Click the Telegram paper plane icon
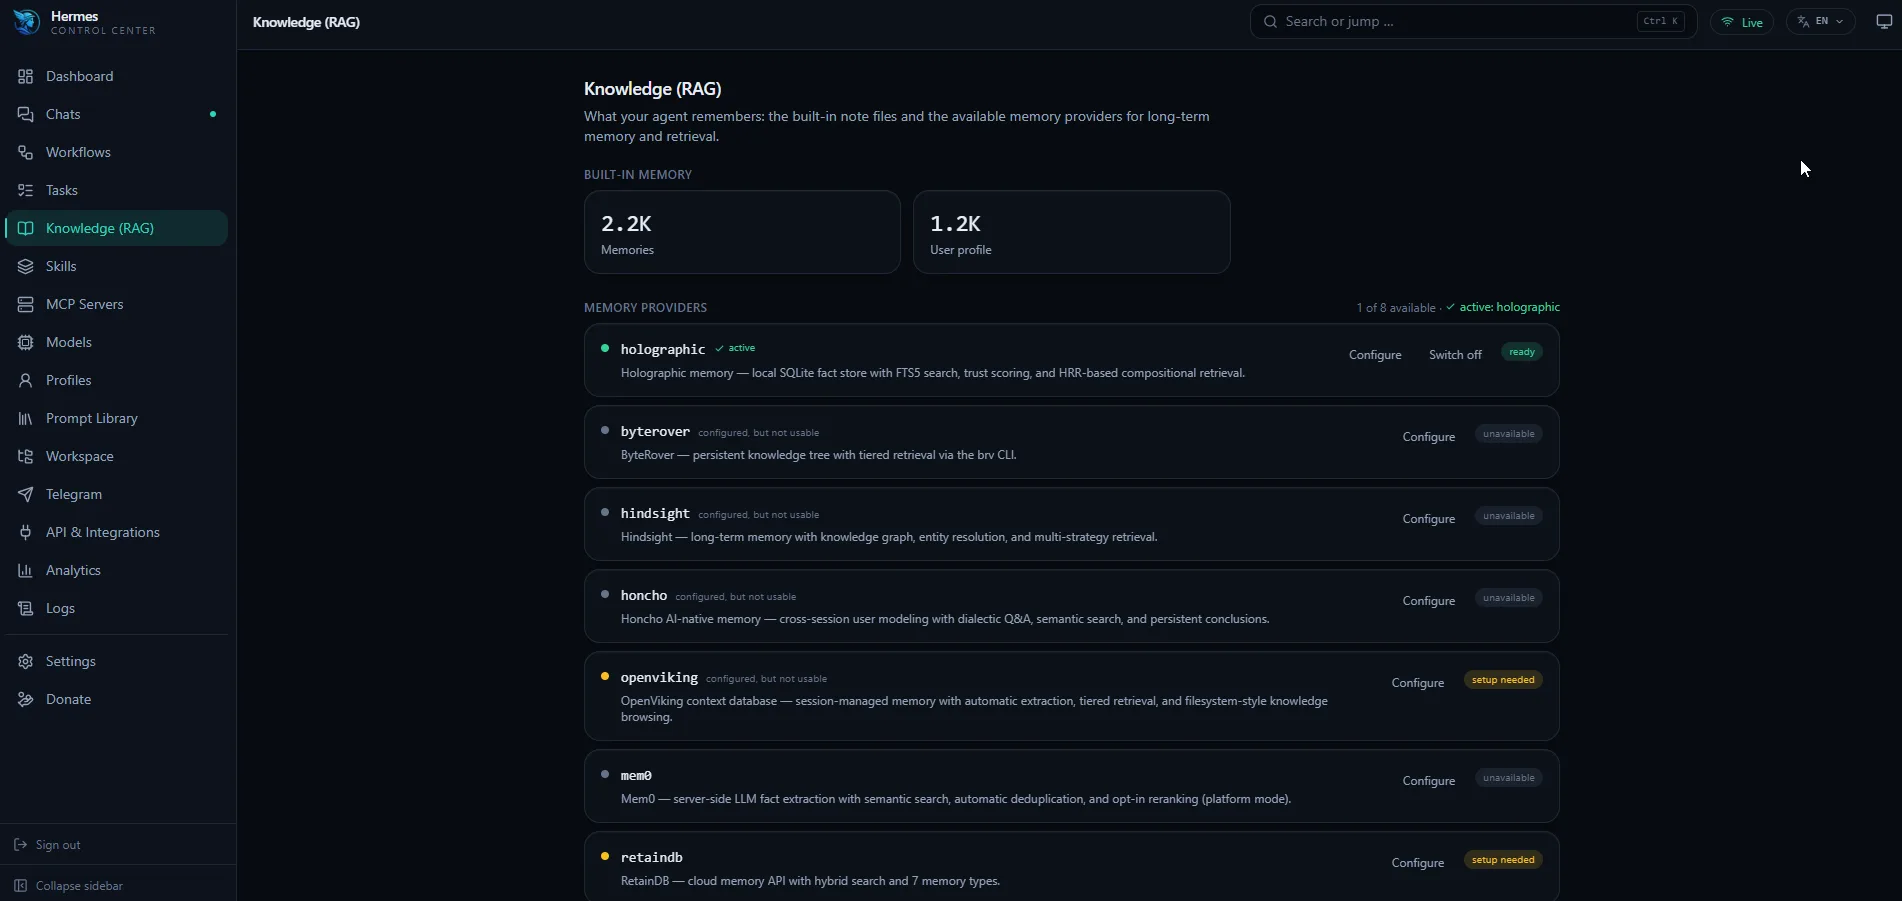Viewport: 1902px width, 901px height. (x=25, y=494)
